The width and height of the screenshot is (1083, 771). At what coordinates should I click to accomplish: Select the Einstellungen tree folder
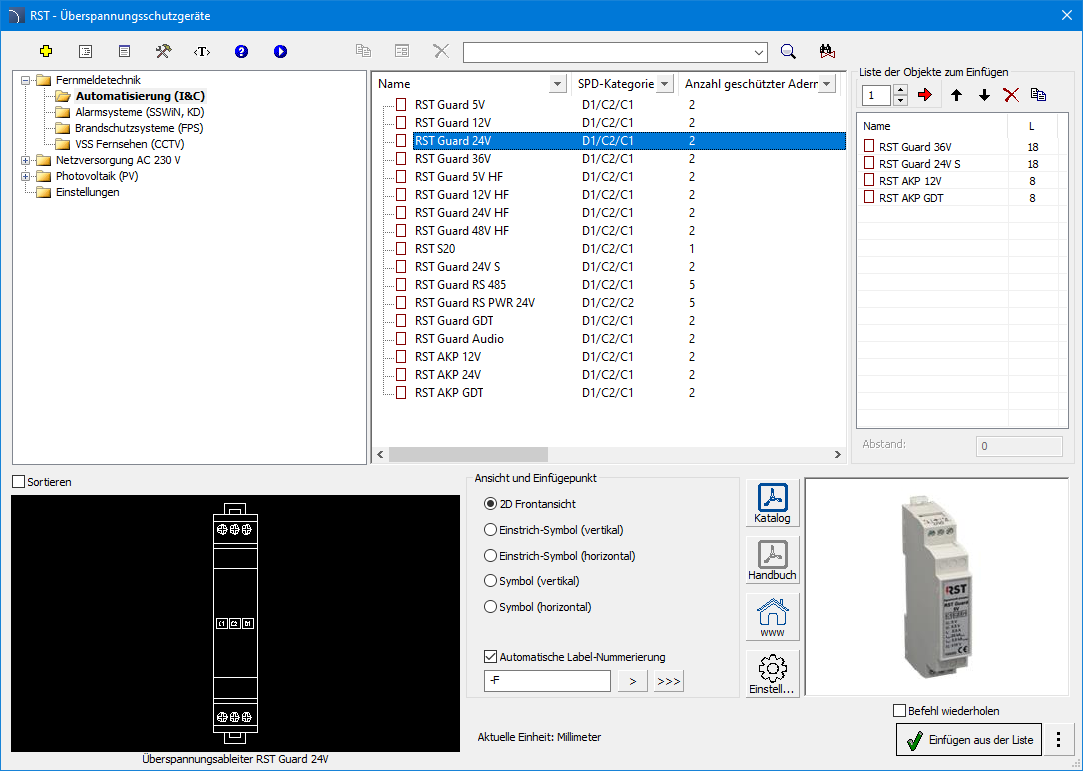[x=88, y=192]
